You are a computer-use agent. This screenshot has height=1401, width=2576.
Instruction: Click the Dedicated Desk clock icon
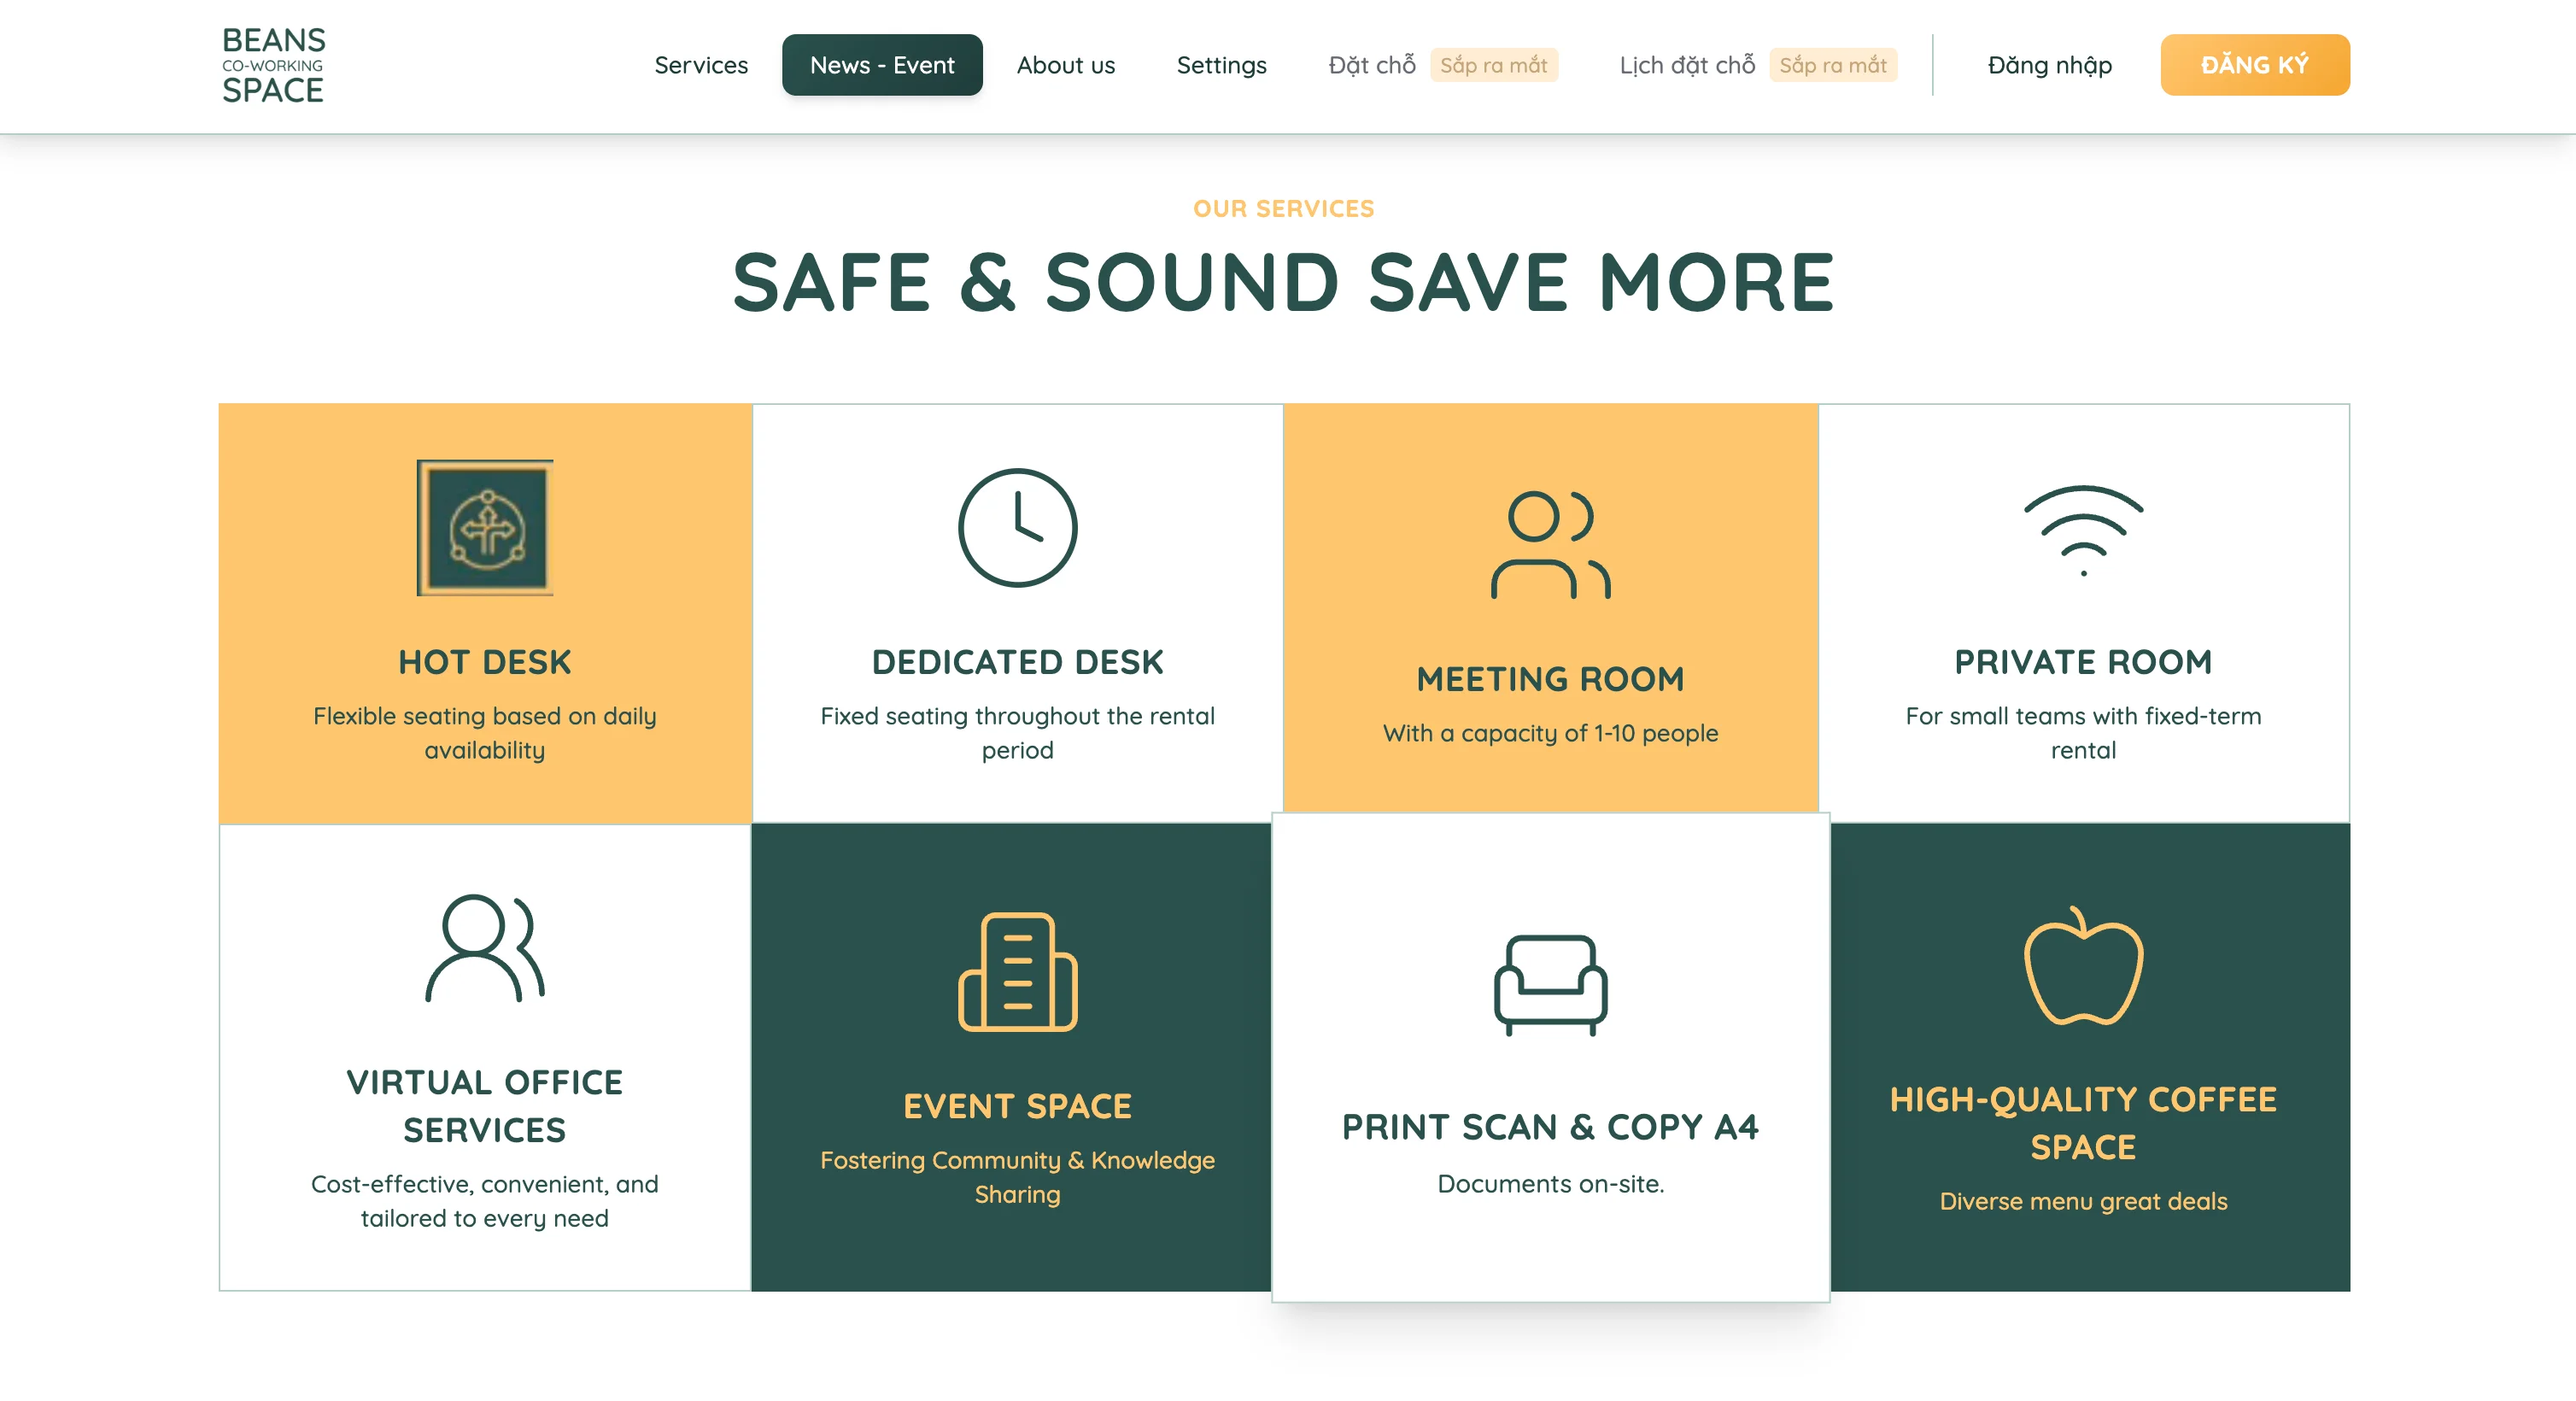pyautogui.click(x=1017, y=527)
